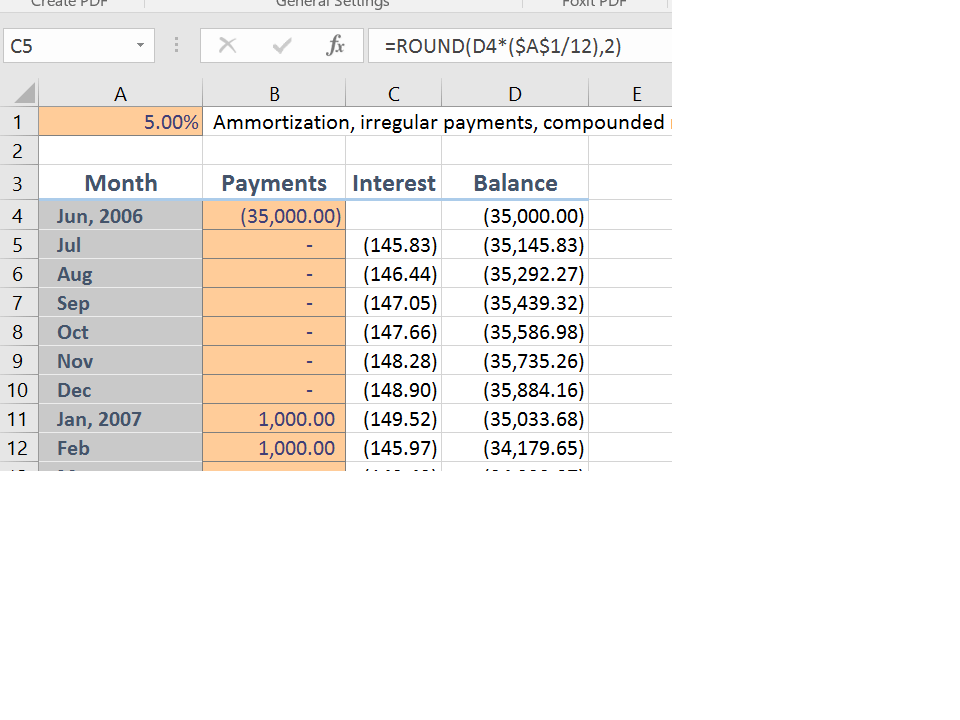Click the Jul payment dash cell
The image size is (960, 720).
coord(274,245)
